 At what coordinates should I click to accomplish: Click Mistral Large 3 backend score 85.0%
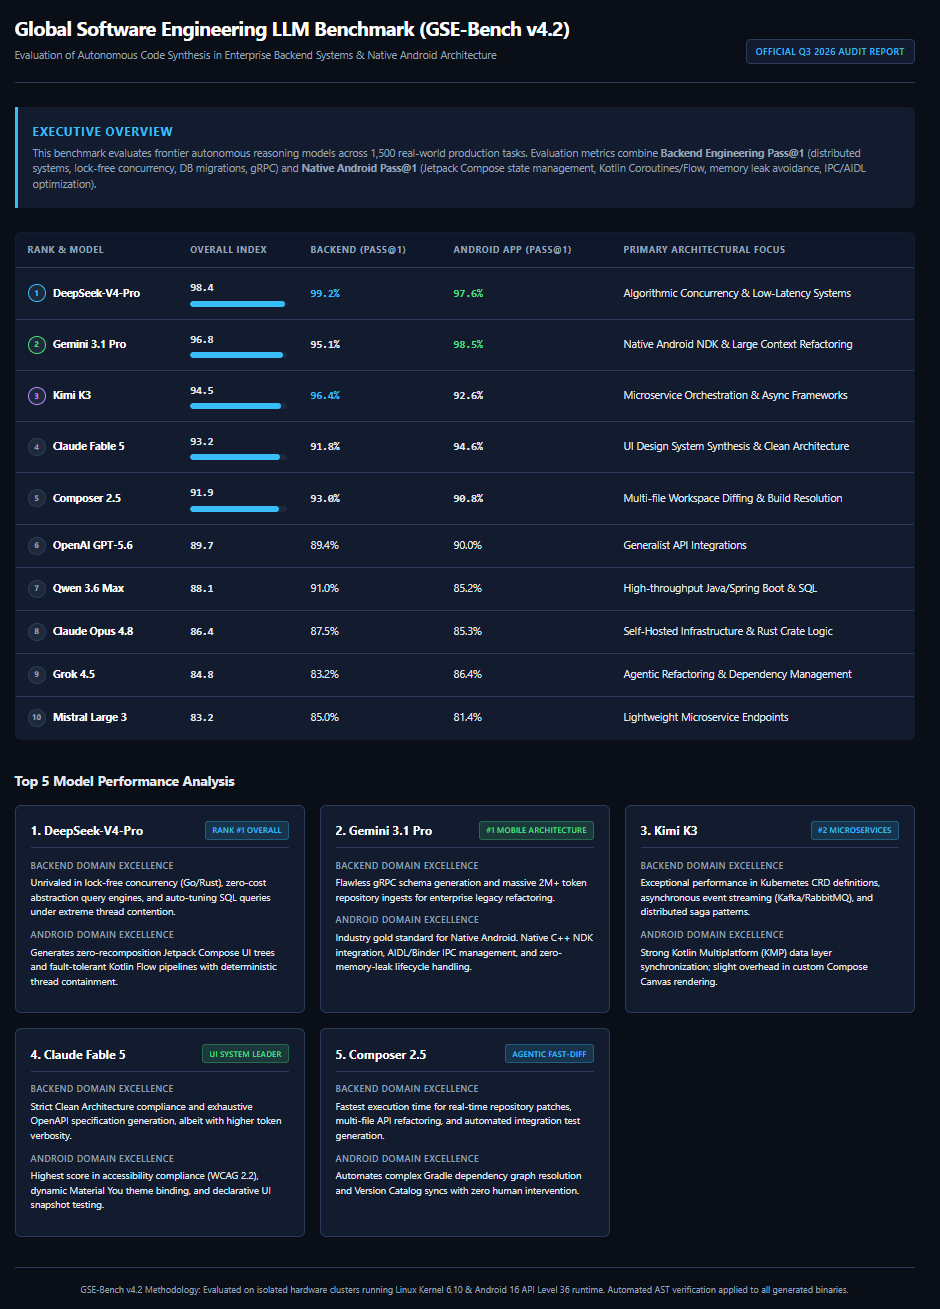[325, 717]
